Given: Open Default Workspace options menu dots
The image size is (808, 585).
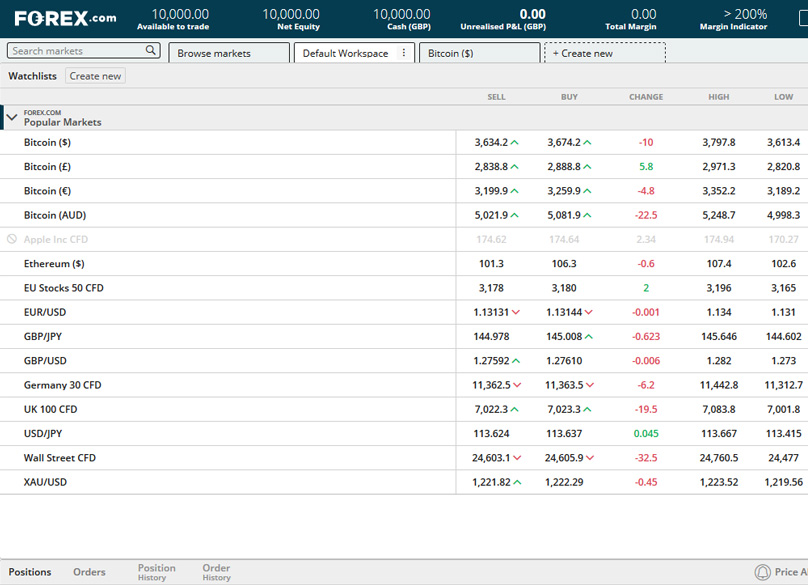Looking at the screenshot, I should pos(404,53).
